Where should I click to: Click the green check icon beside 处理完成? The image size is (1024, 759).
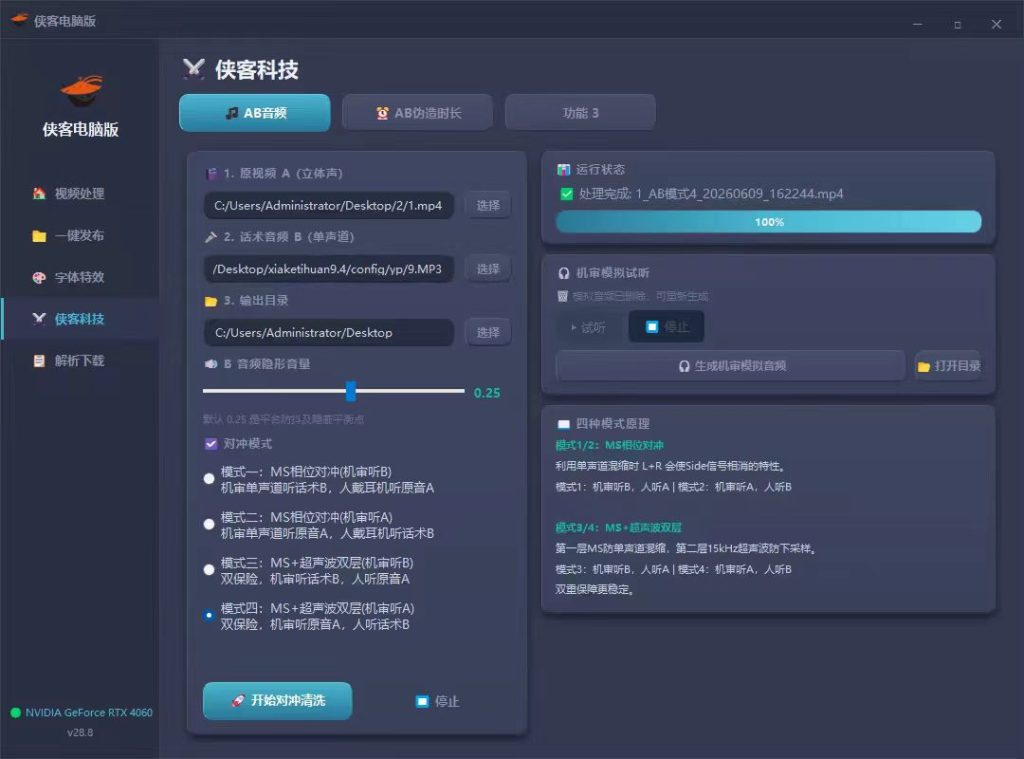coord(566,194)
